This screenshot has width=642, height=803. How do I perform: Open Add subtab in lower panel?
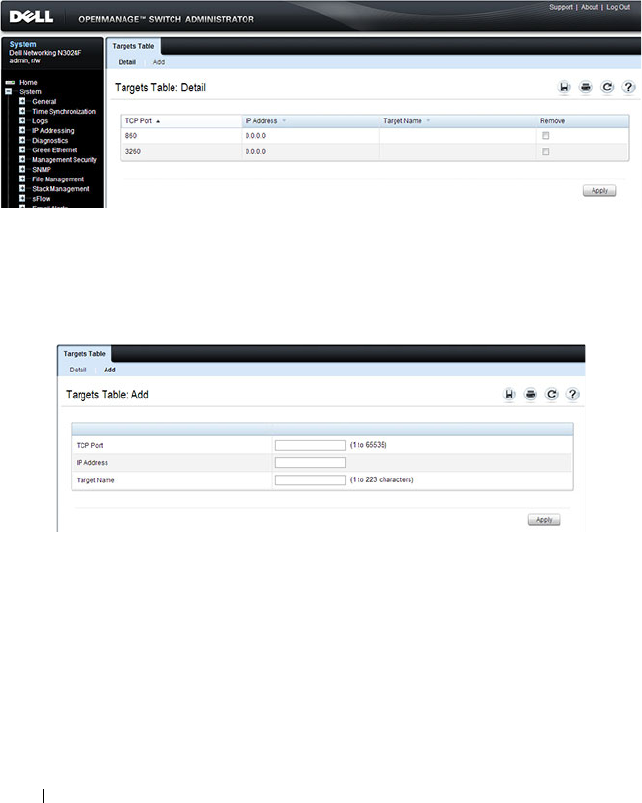pyautogui.click(x=110, y=370)
